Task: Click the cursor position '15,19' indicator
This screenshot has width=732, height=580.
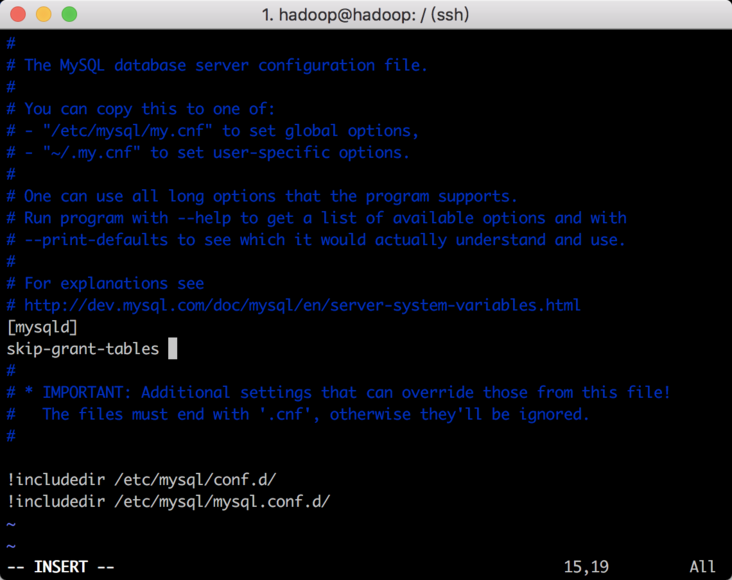Action: [586, 567]
